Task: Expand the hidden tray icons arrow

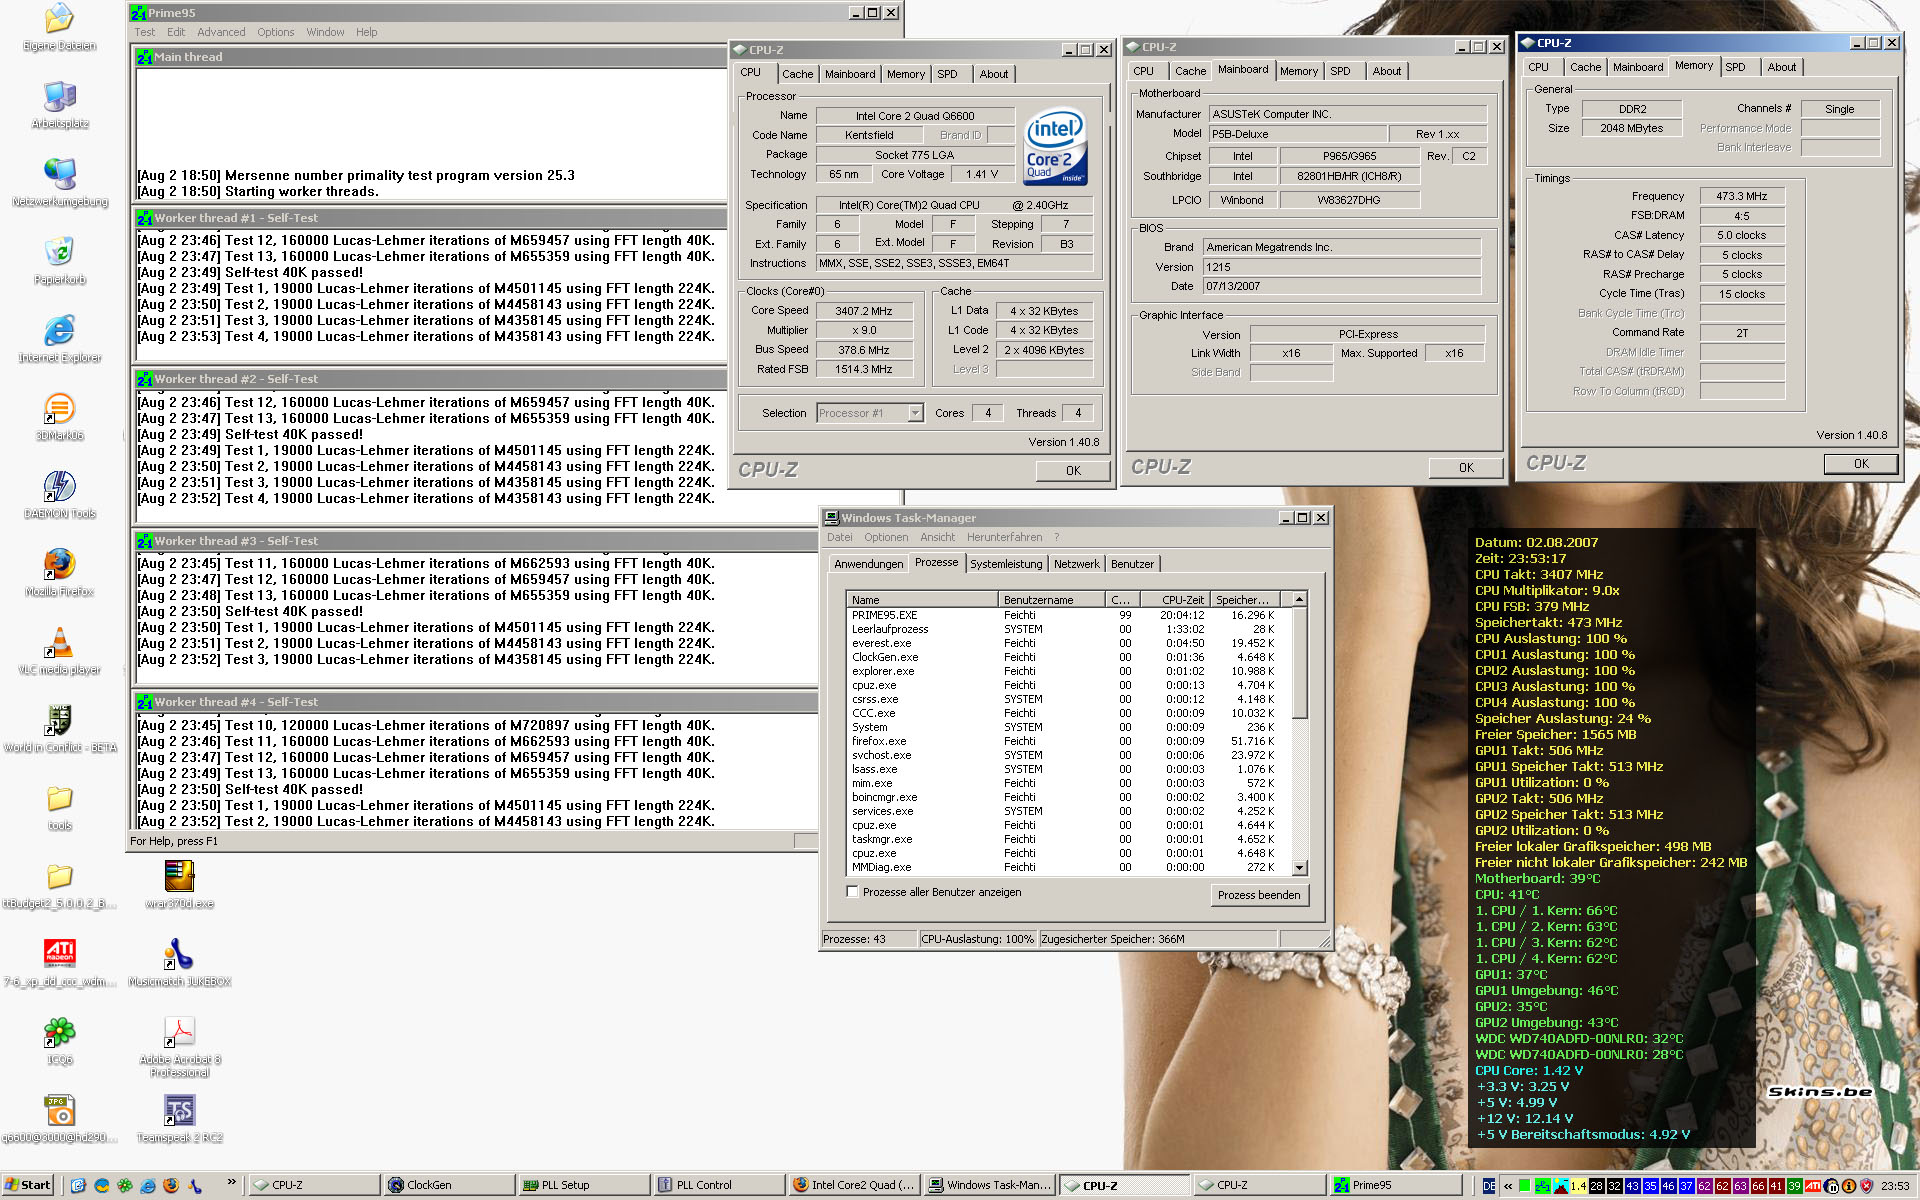Action: point(1507,1186)
